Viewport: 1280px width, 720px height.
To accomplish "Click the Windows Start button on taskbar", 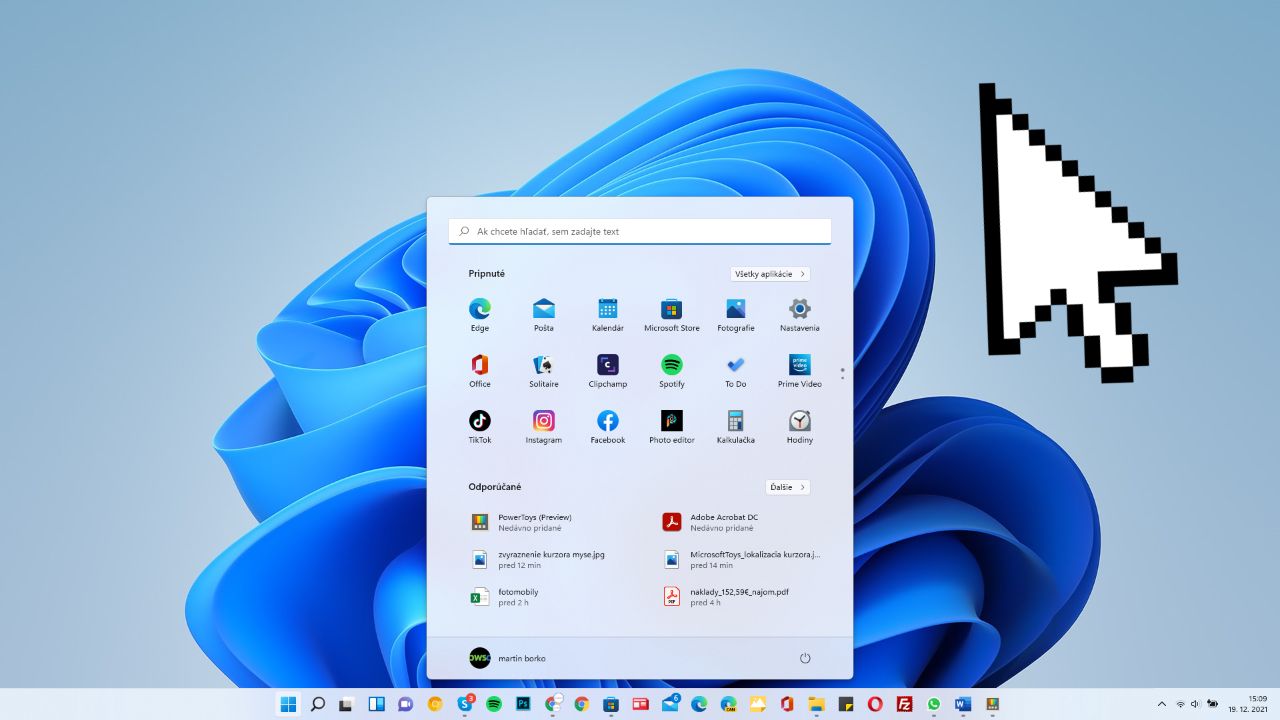I will tap(288, 704).
